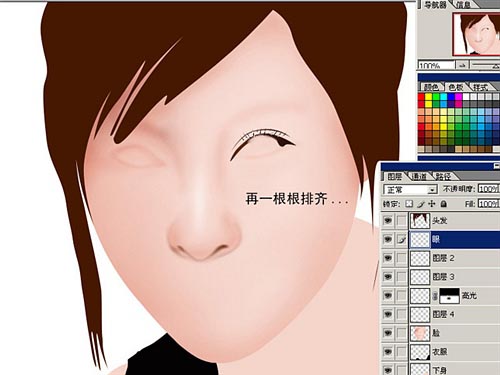500x375 pixels.
Task: Toggle lock transparent pixels icon
Action: (x=409, y=204)
